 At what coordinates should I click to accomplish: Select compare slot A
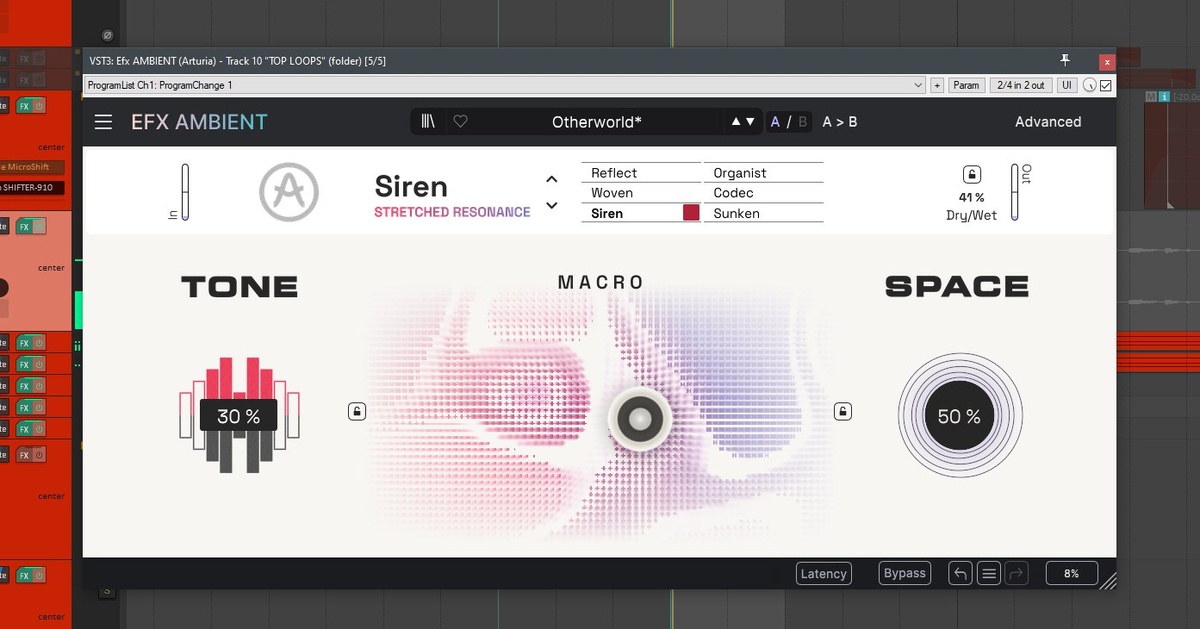coord(775,122)
